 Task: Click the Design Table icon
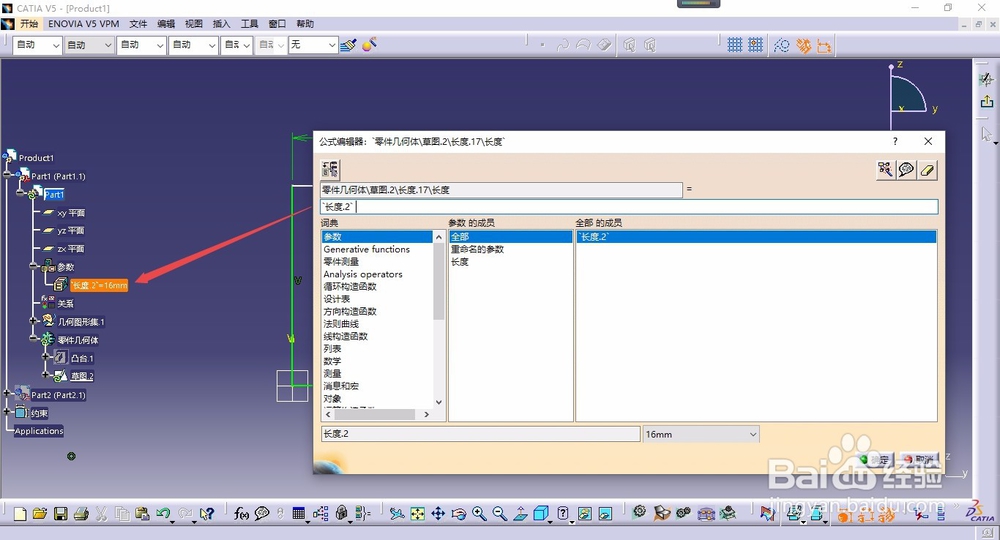click(298, 513)
